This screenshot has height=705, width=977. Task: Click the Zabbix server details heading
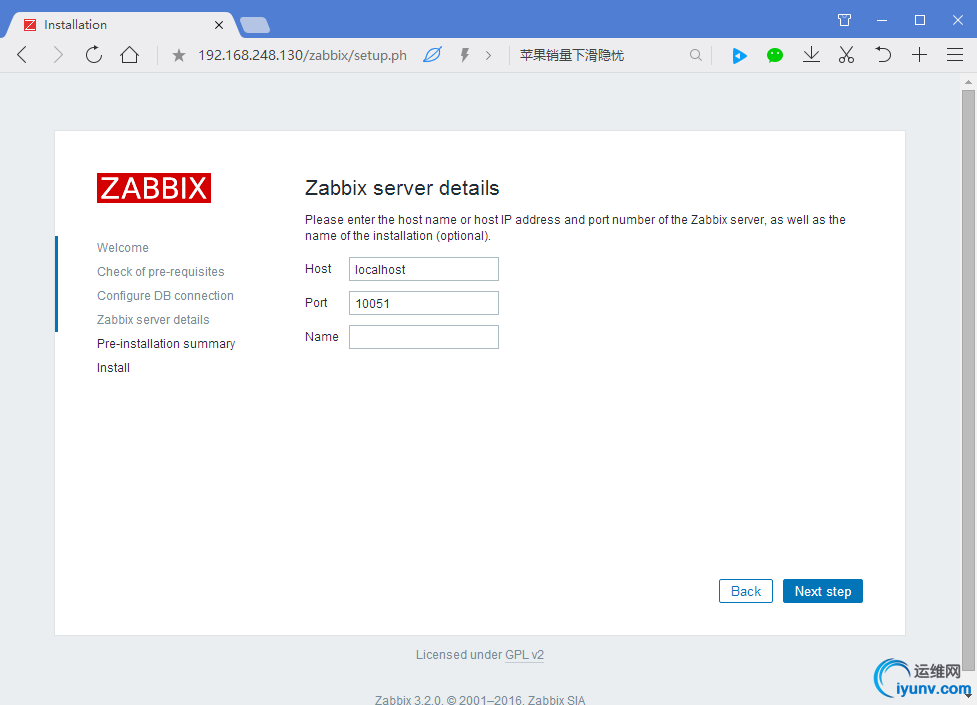pos(402,188)
